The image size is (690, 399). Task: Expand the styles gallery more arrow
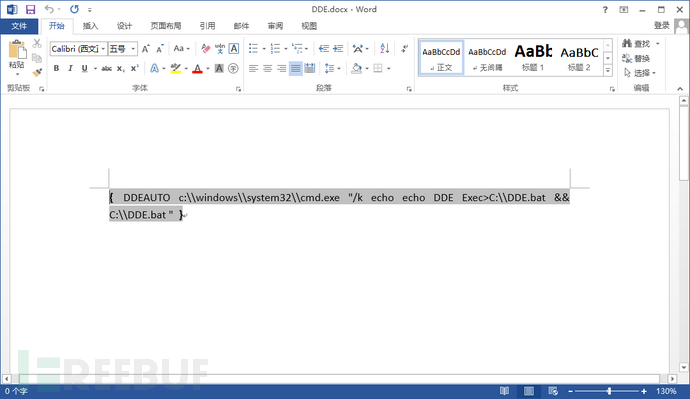[x=608, y=70]
